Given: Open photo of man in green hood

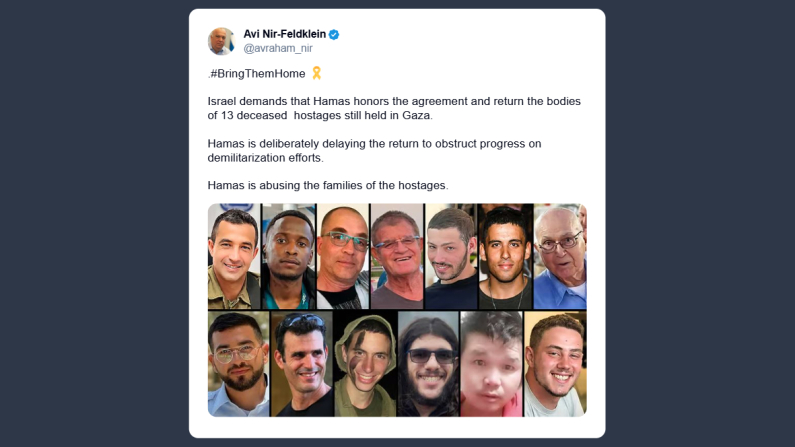Looking at the screenshot, I should click(366, 364).
